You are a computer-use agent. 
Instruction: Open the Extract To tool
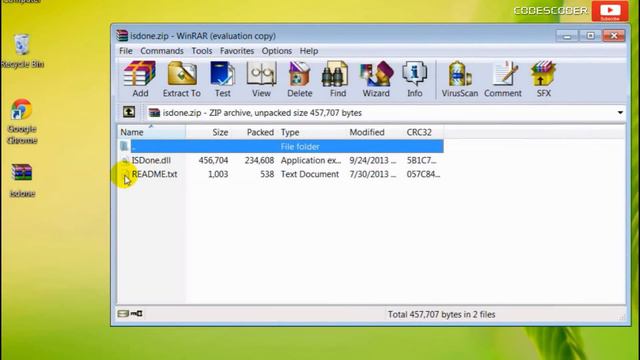182,79
